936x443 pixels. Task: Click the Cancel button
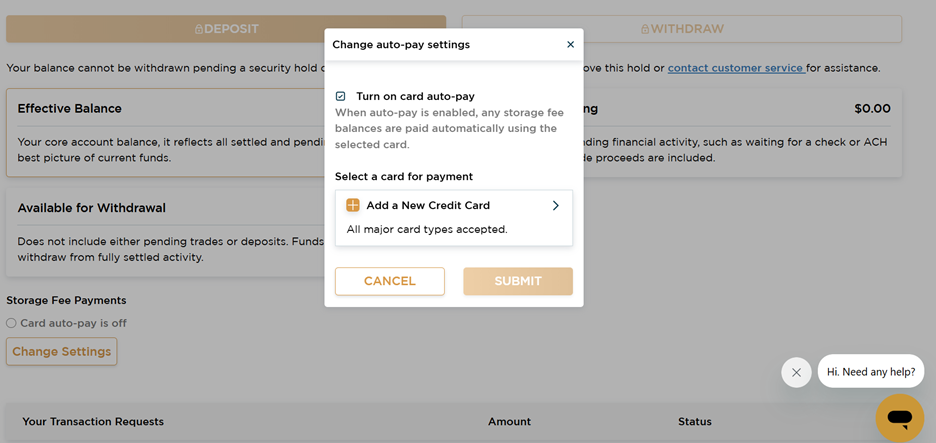point(390,281)
